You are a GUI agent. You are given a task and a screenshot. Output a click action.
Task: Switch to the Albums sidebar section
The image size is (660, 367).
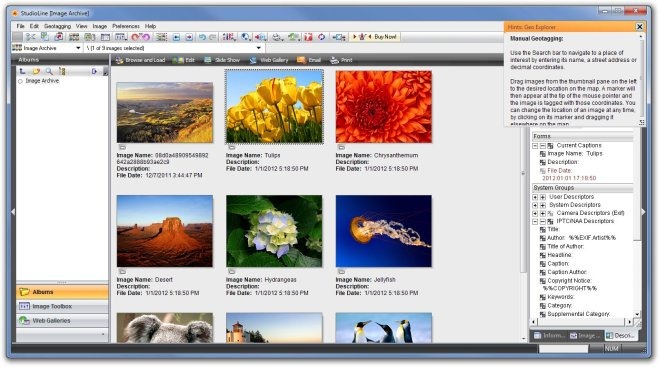pyautogui.click(x=62, y=292)
